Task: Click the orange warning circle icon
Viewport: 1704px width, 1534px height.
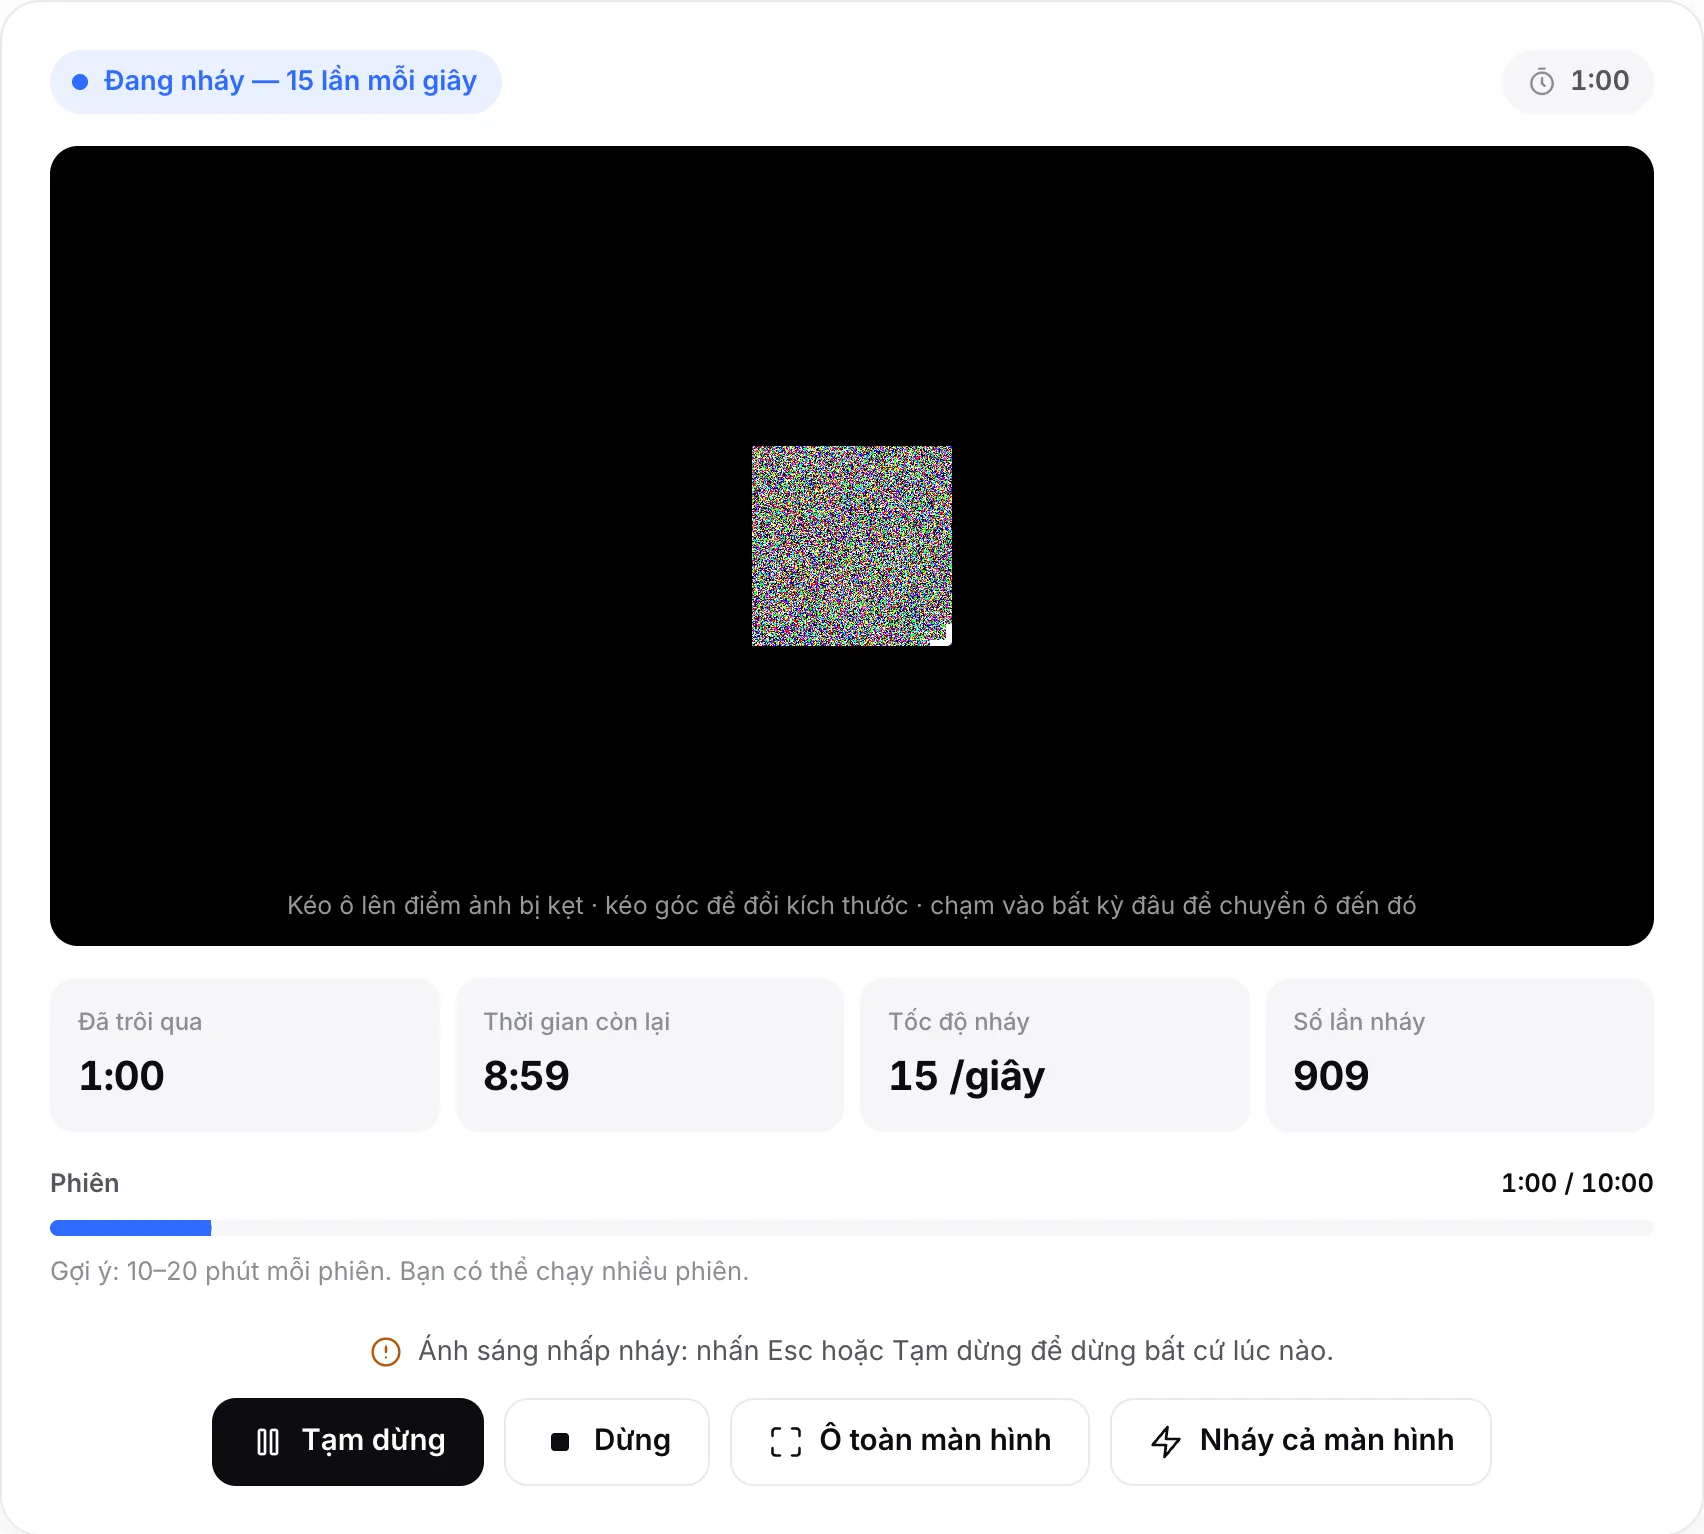Action: [x=386, y=1352]
